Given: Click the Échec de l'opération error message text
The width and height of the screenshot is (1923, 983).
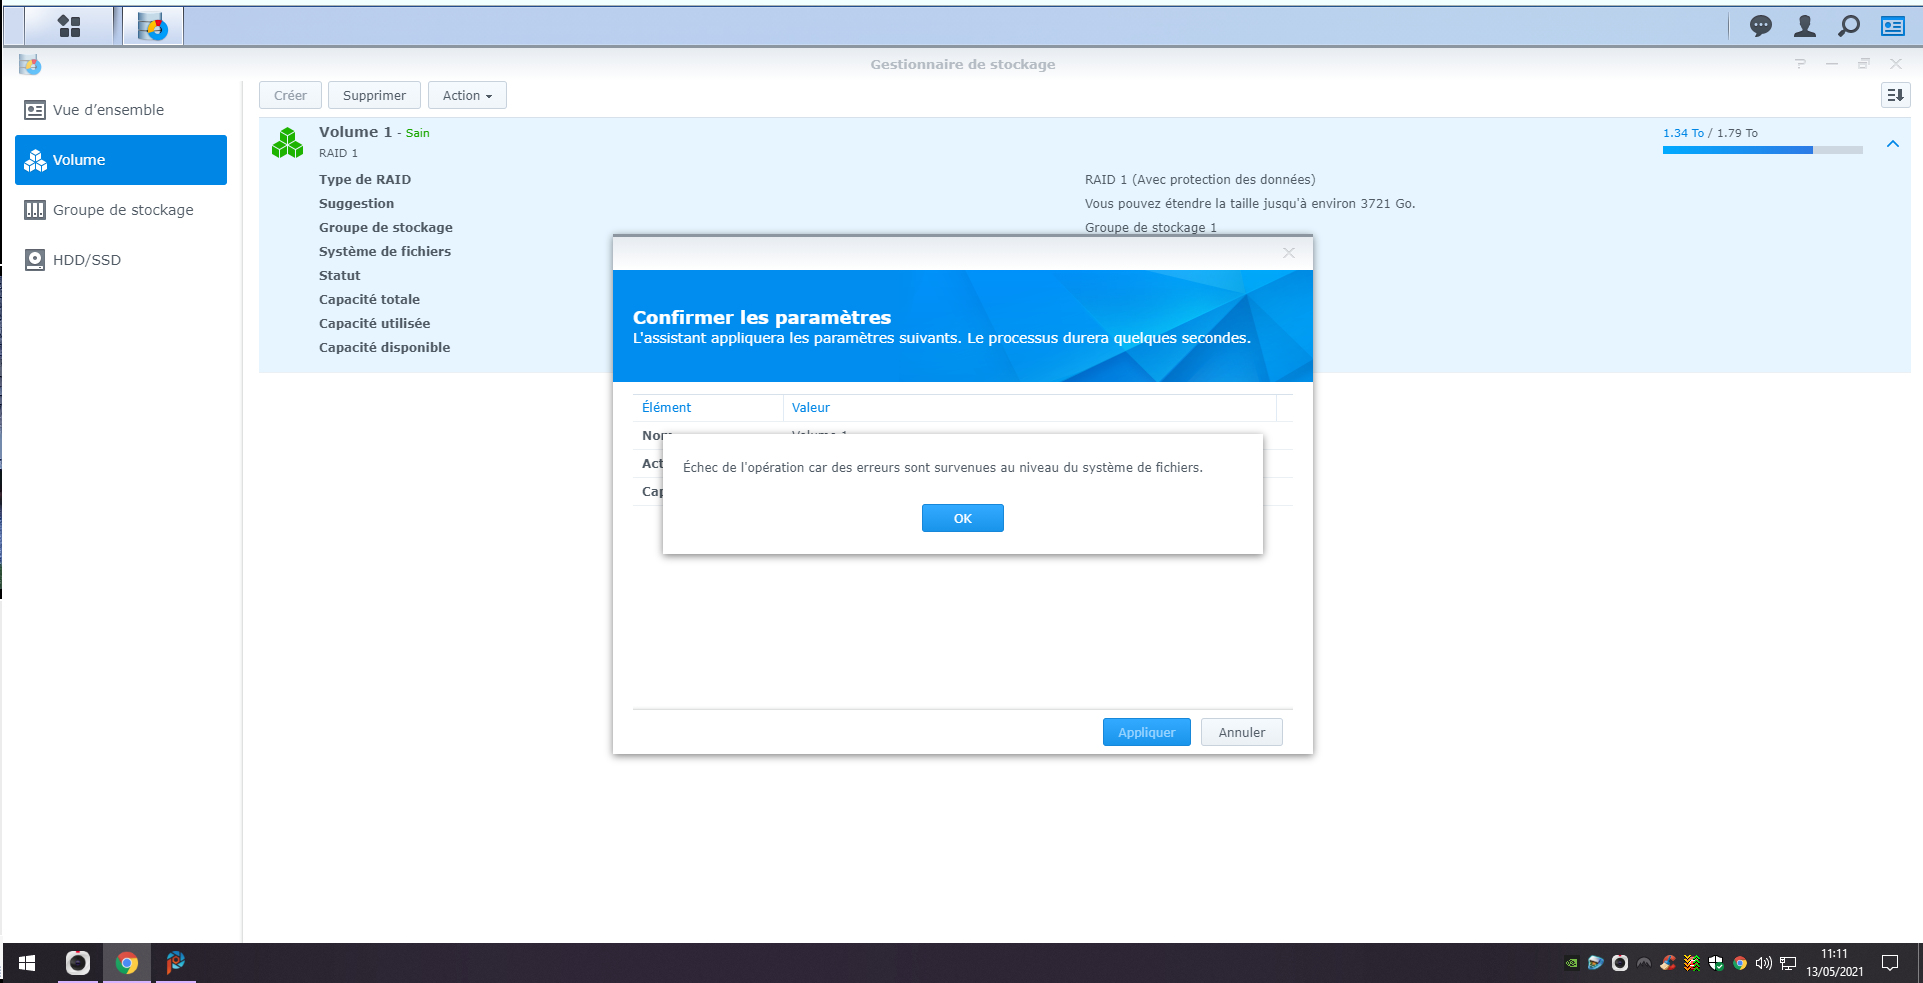Looking at the screenshot, I should (x=943, y=467).
